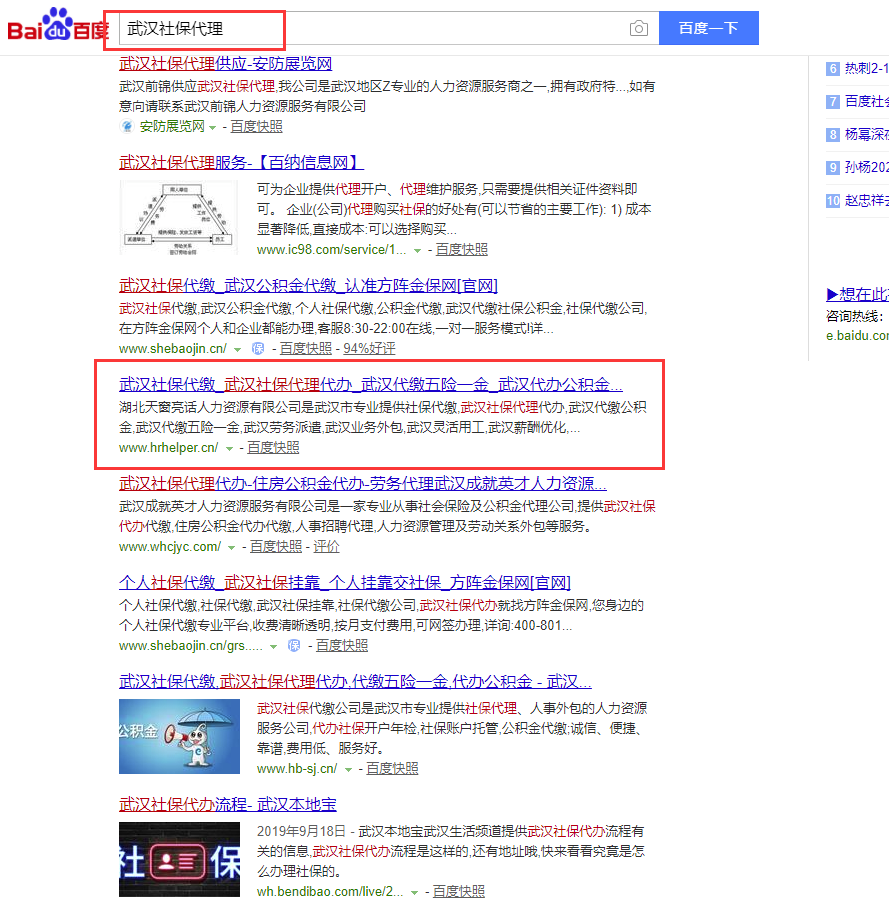Click the www.shebaojin.cn/grs URL text
The width and height of the screenshot is (889, 917).
pyautogui.click(x=191, y=646)
